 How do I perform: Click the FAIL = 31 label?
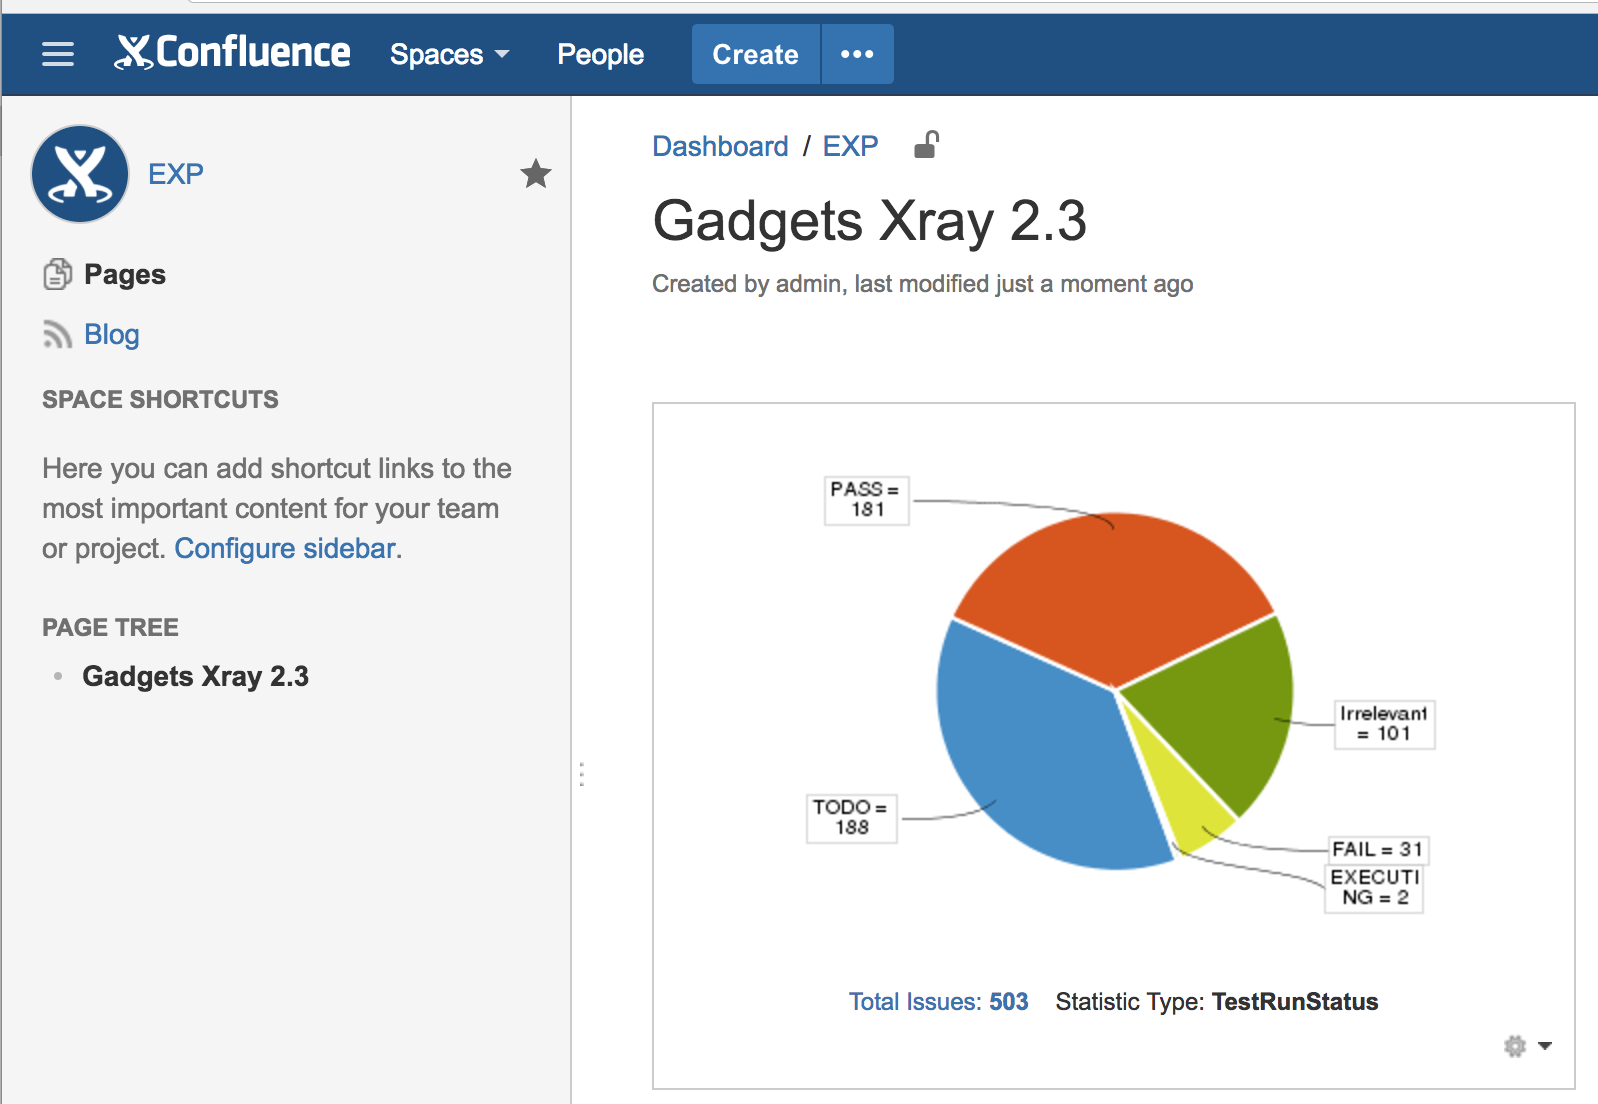pos(1378,849)
